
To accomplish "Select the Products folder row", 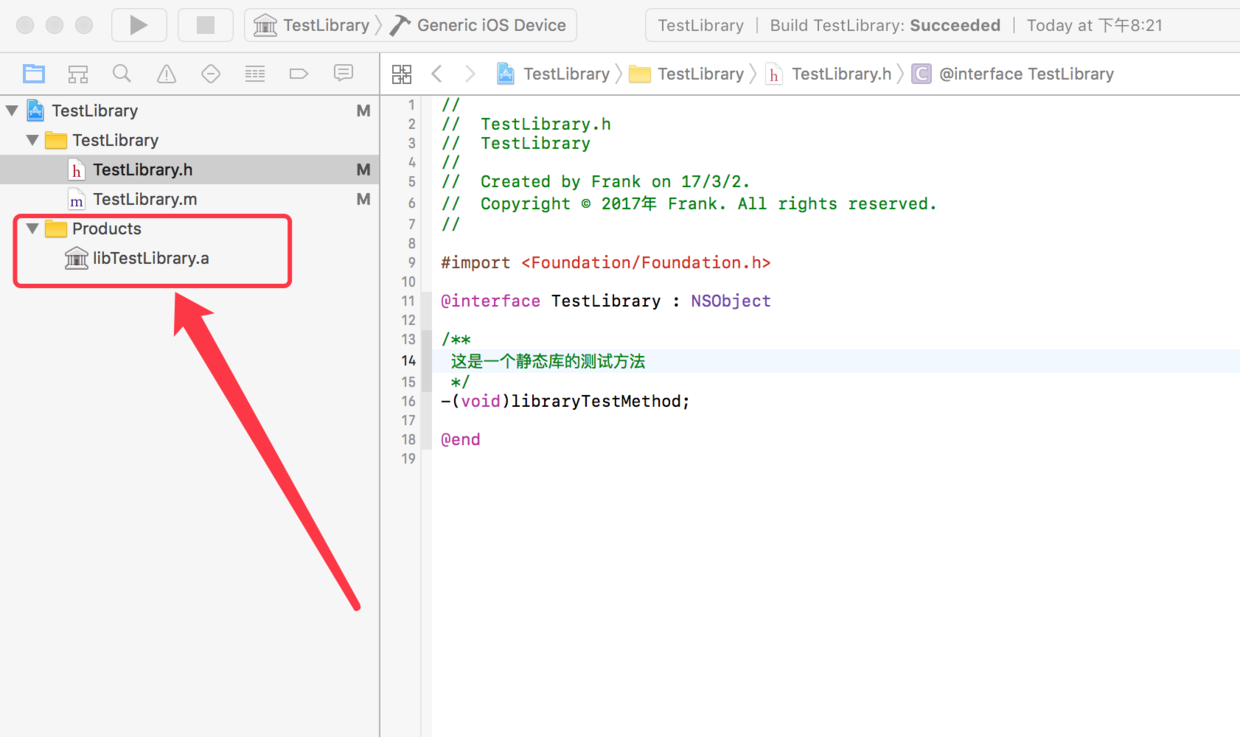I will click(x=189, y=229).
